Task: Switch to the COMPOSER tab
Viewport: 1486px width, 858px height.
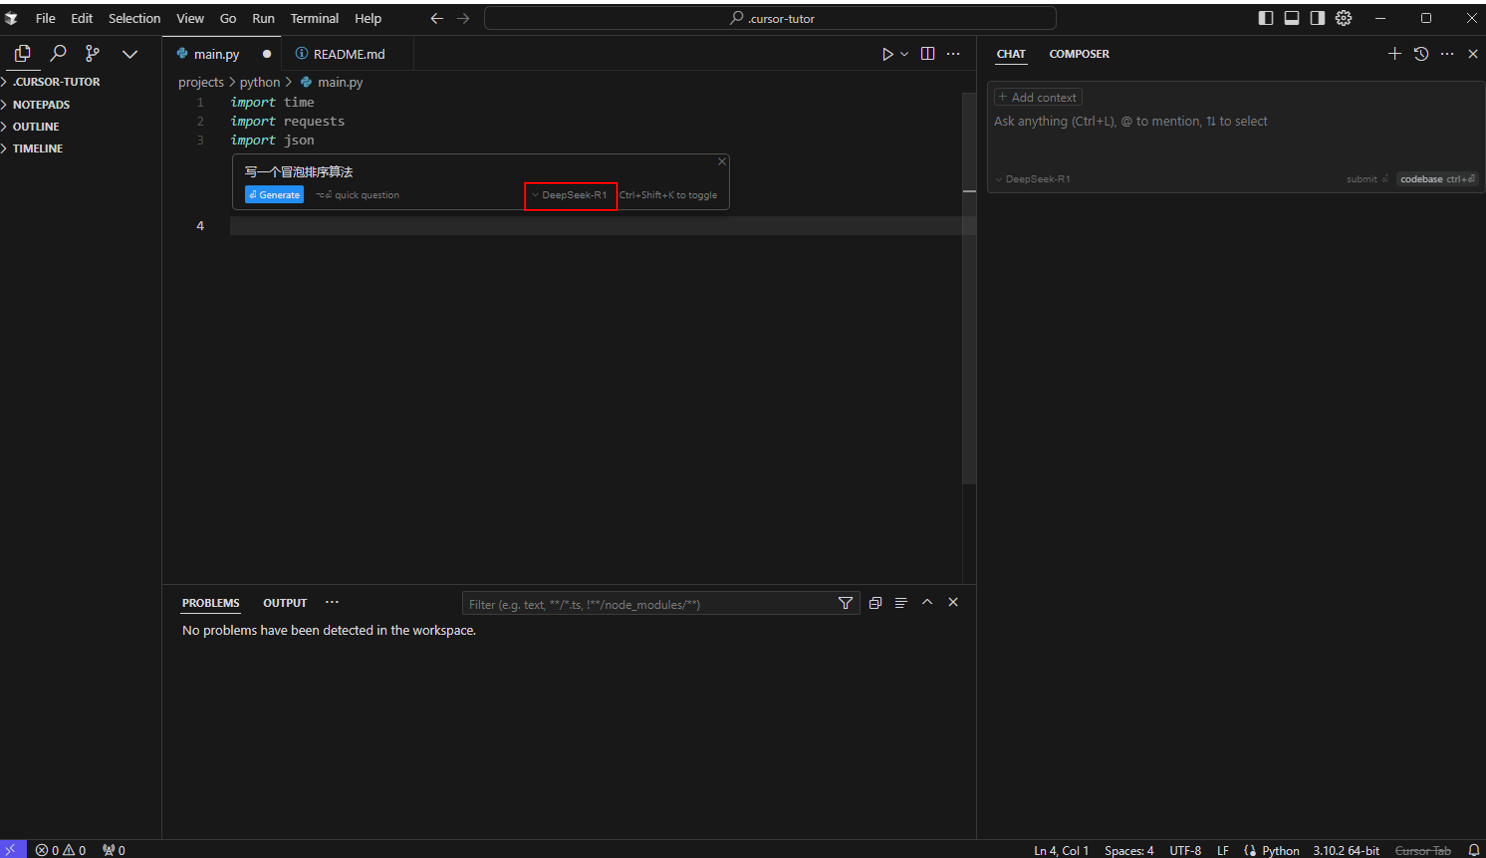Action: coord(1079,54)
